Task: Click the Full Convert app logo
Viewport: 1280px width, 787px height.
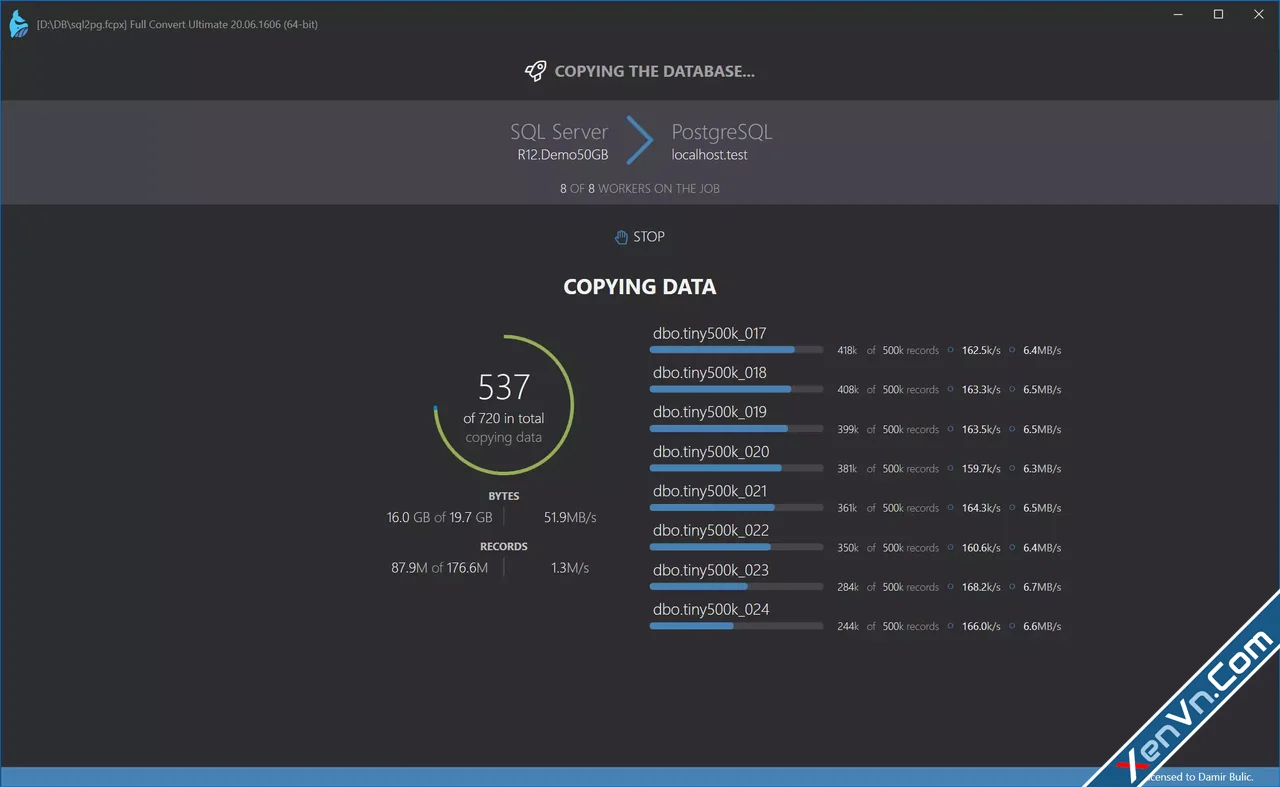Action: tap(19, 24)
